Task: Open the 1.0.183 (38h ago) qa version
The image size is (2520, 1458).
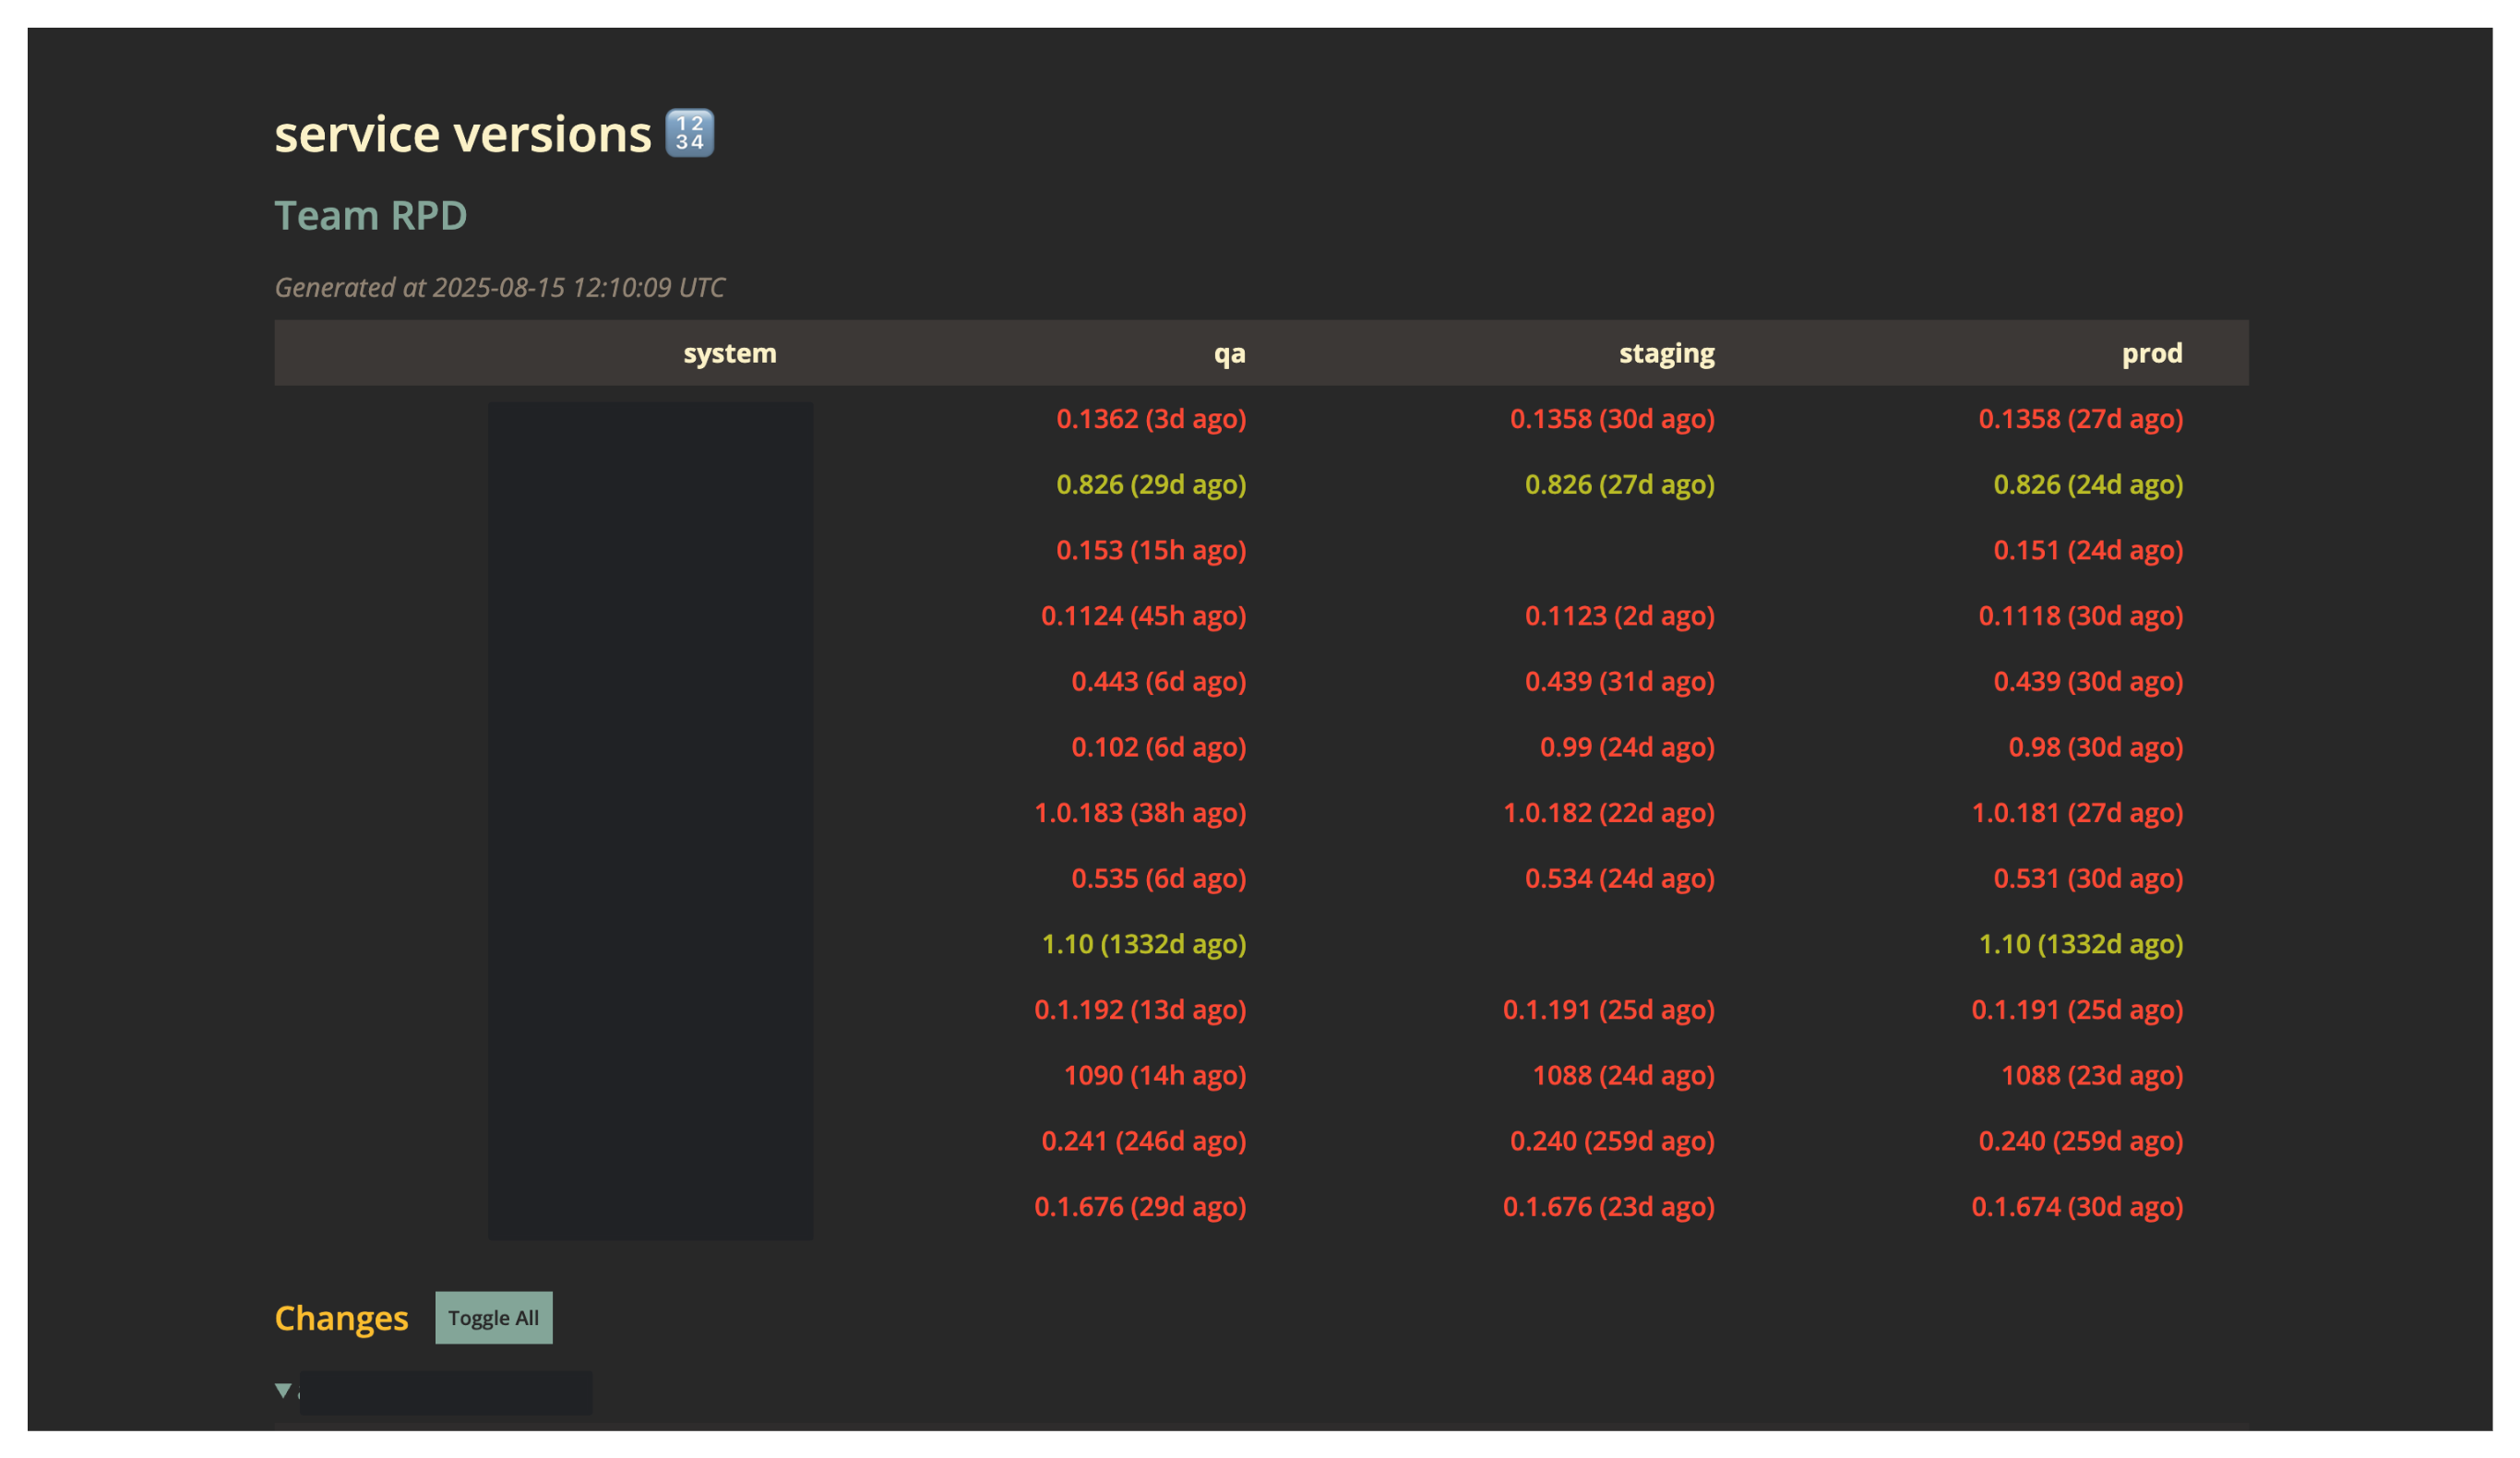Action: 1140,813
